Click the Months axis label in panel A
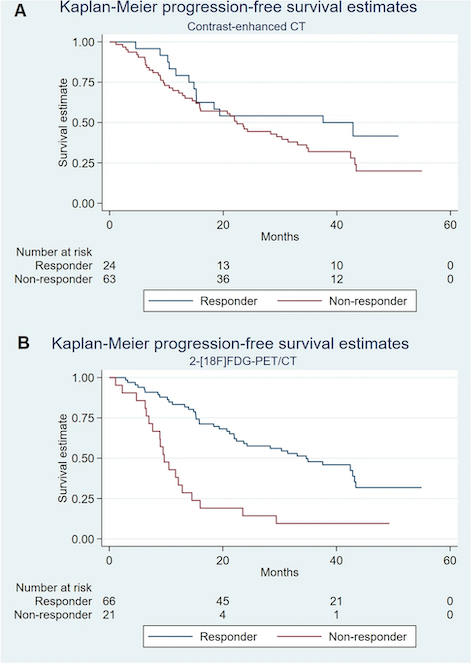Image resolution: width=471 pixels, height=664 pixels. [x=280, y=236]
